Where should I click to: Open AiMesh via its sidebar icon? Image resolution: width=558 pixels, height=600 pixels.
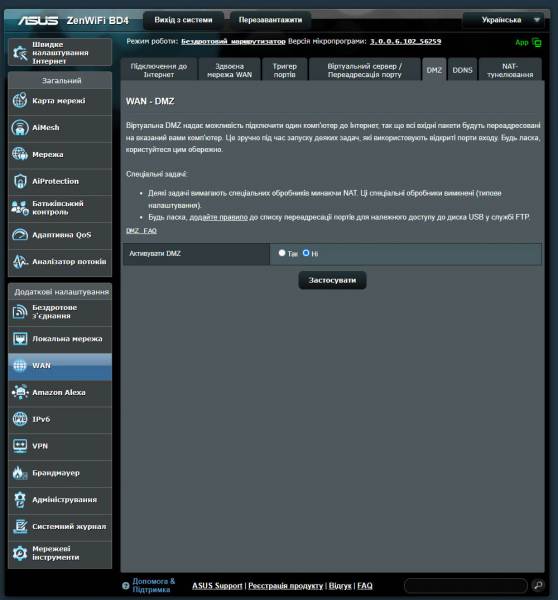coord(20,127)
